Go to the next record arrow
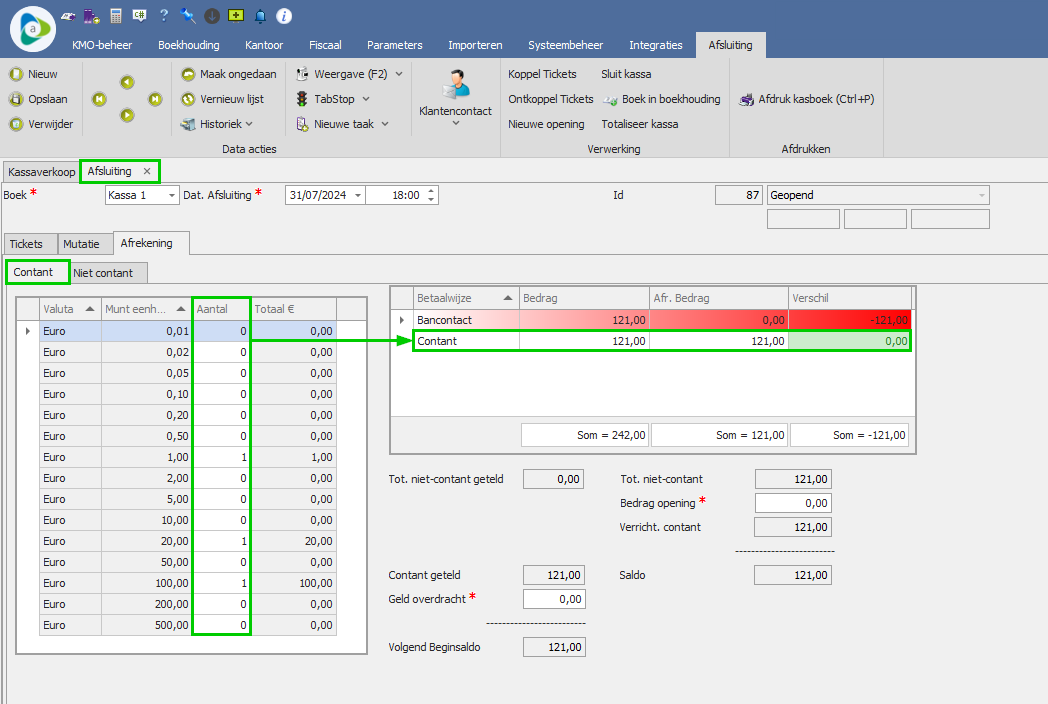Screen dimensions: 1048x704 tap(127, 115)
